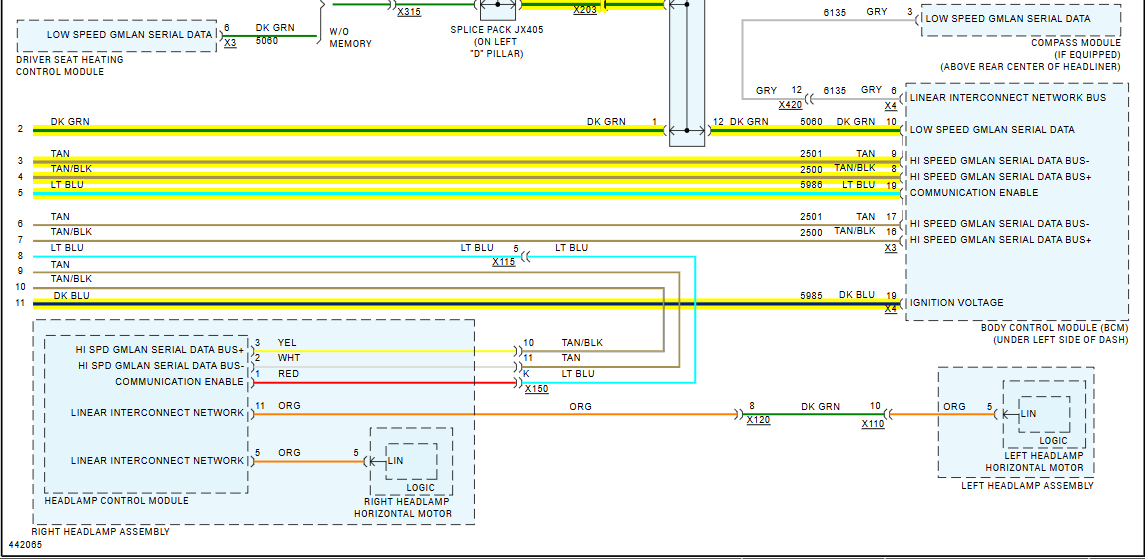1145x559 pixels.
Task: Click the Splice Pack JX405 symbol
Action: tap(497, 9)
